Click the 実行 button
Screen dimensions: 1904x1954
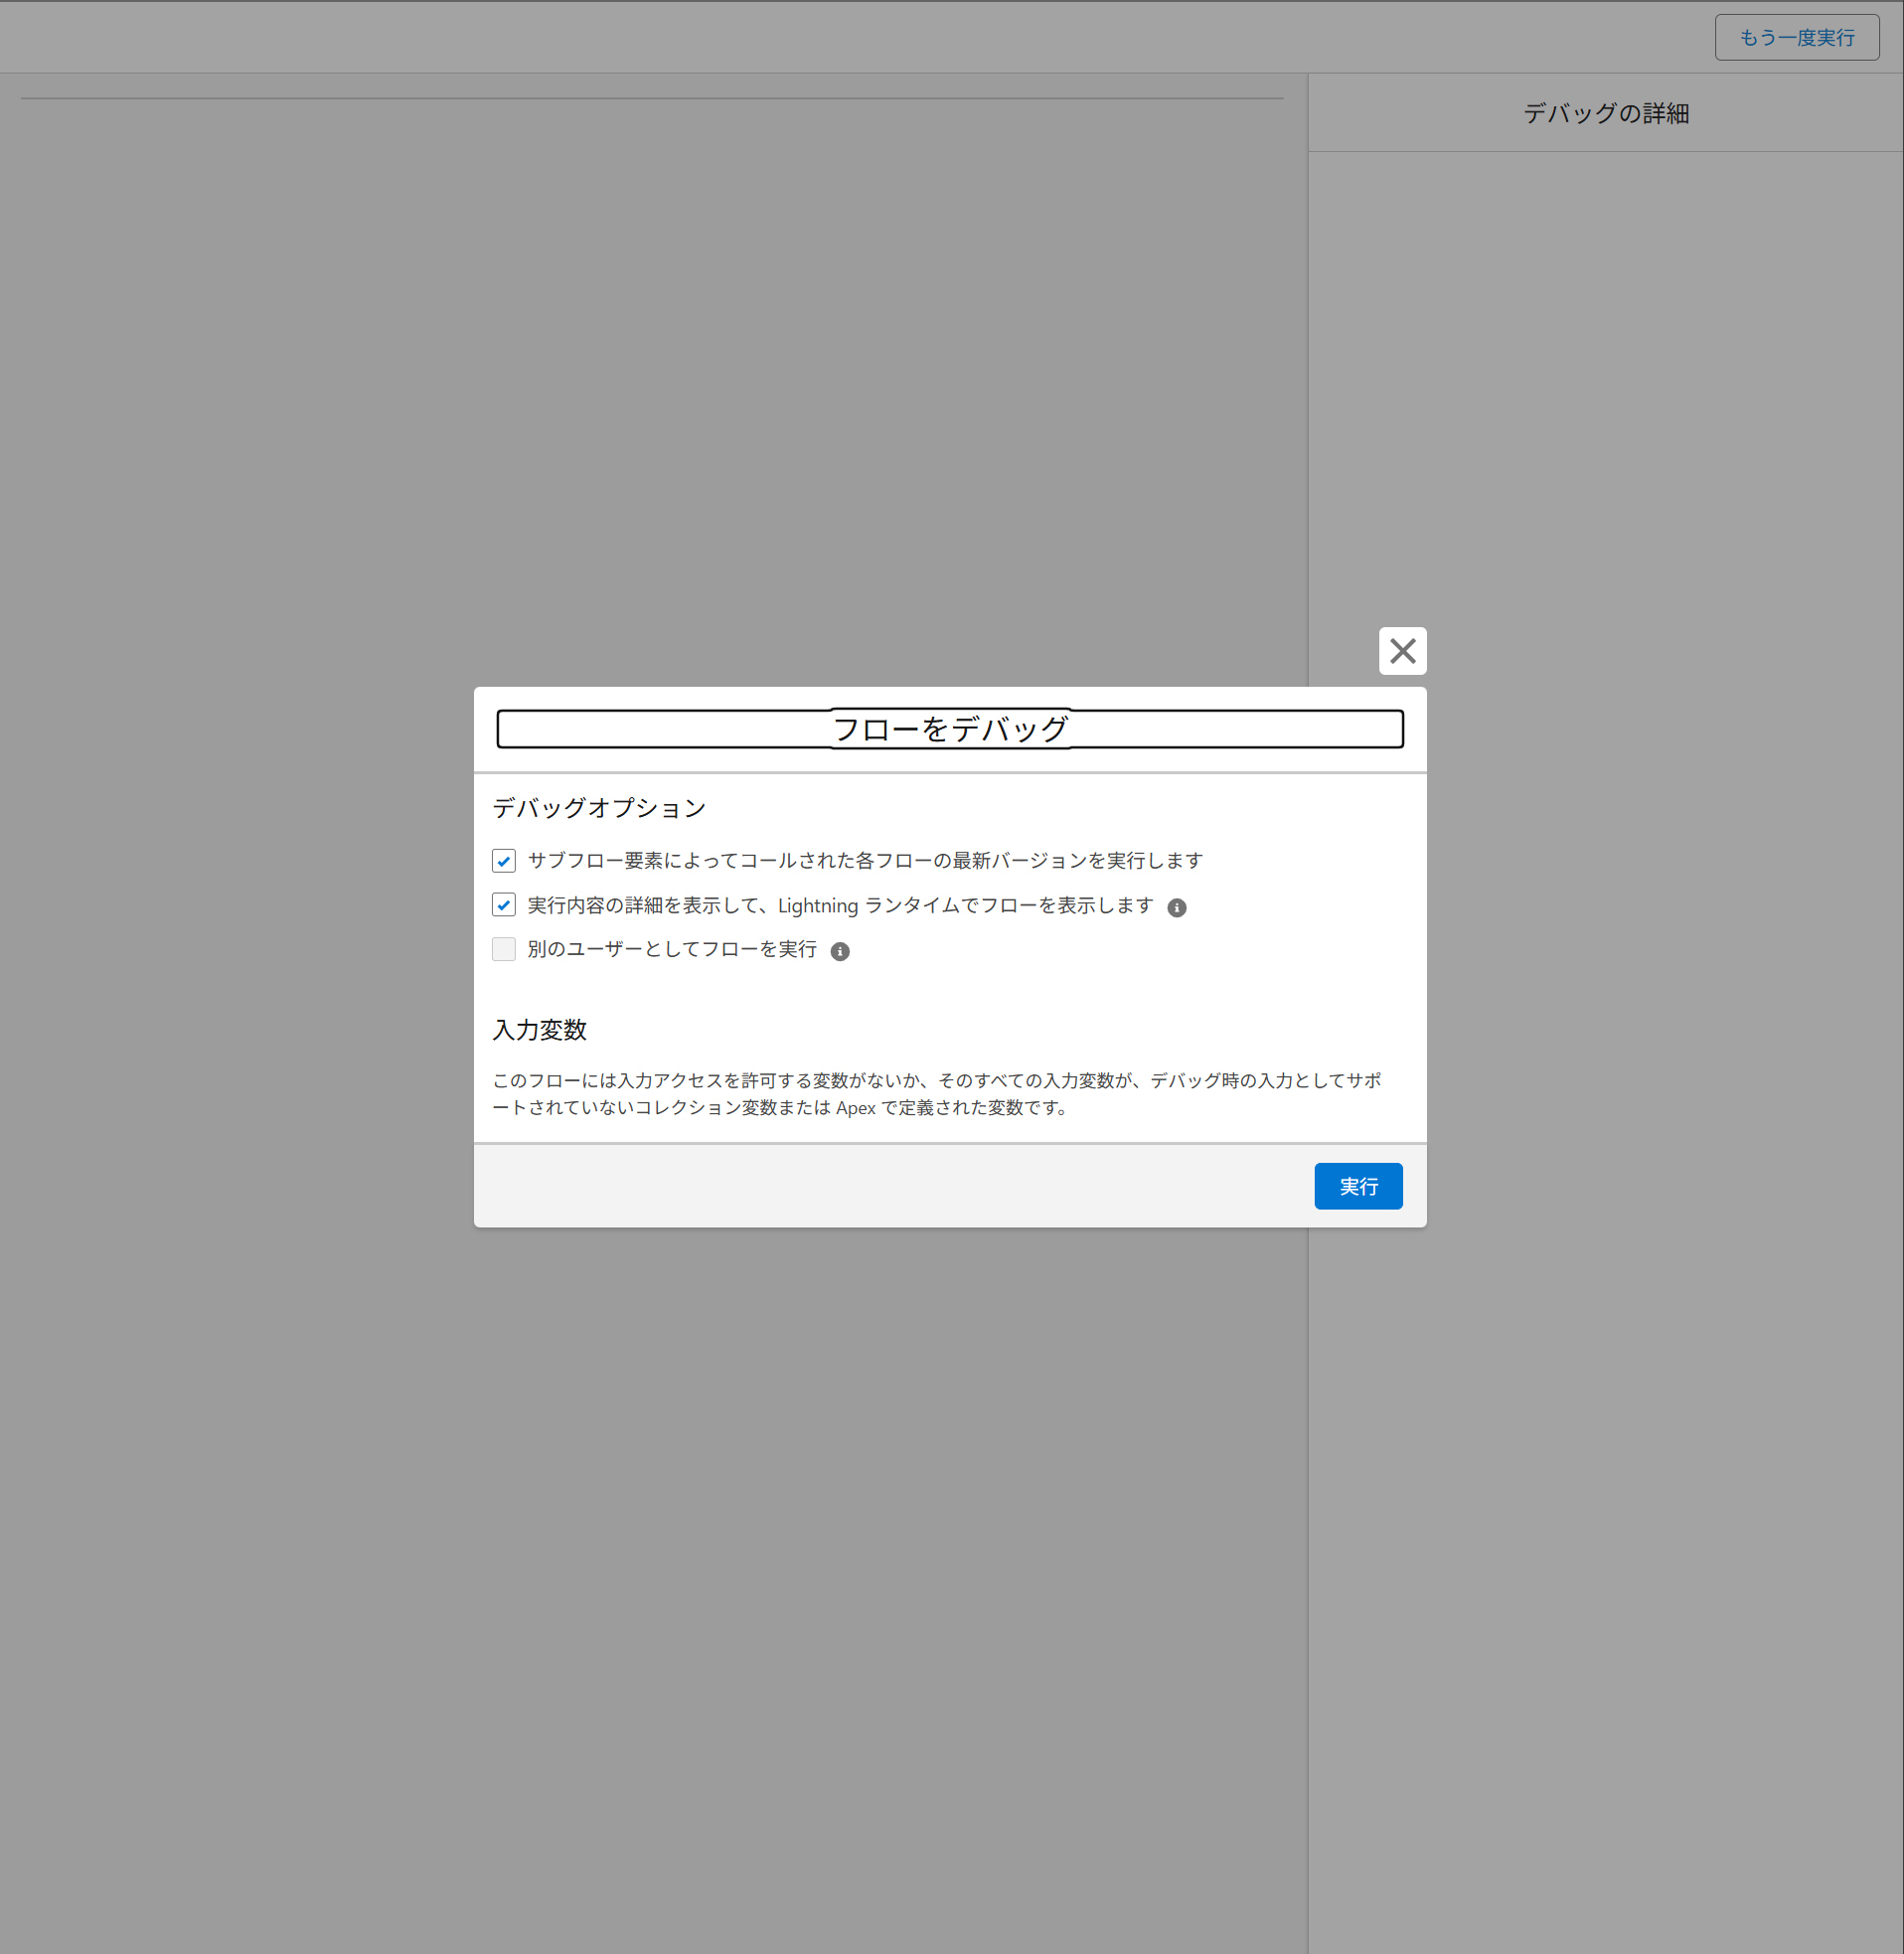pyautogui.click(x=1358, y=1186)
